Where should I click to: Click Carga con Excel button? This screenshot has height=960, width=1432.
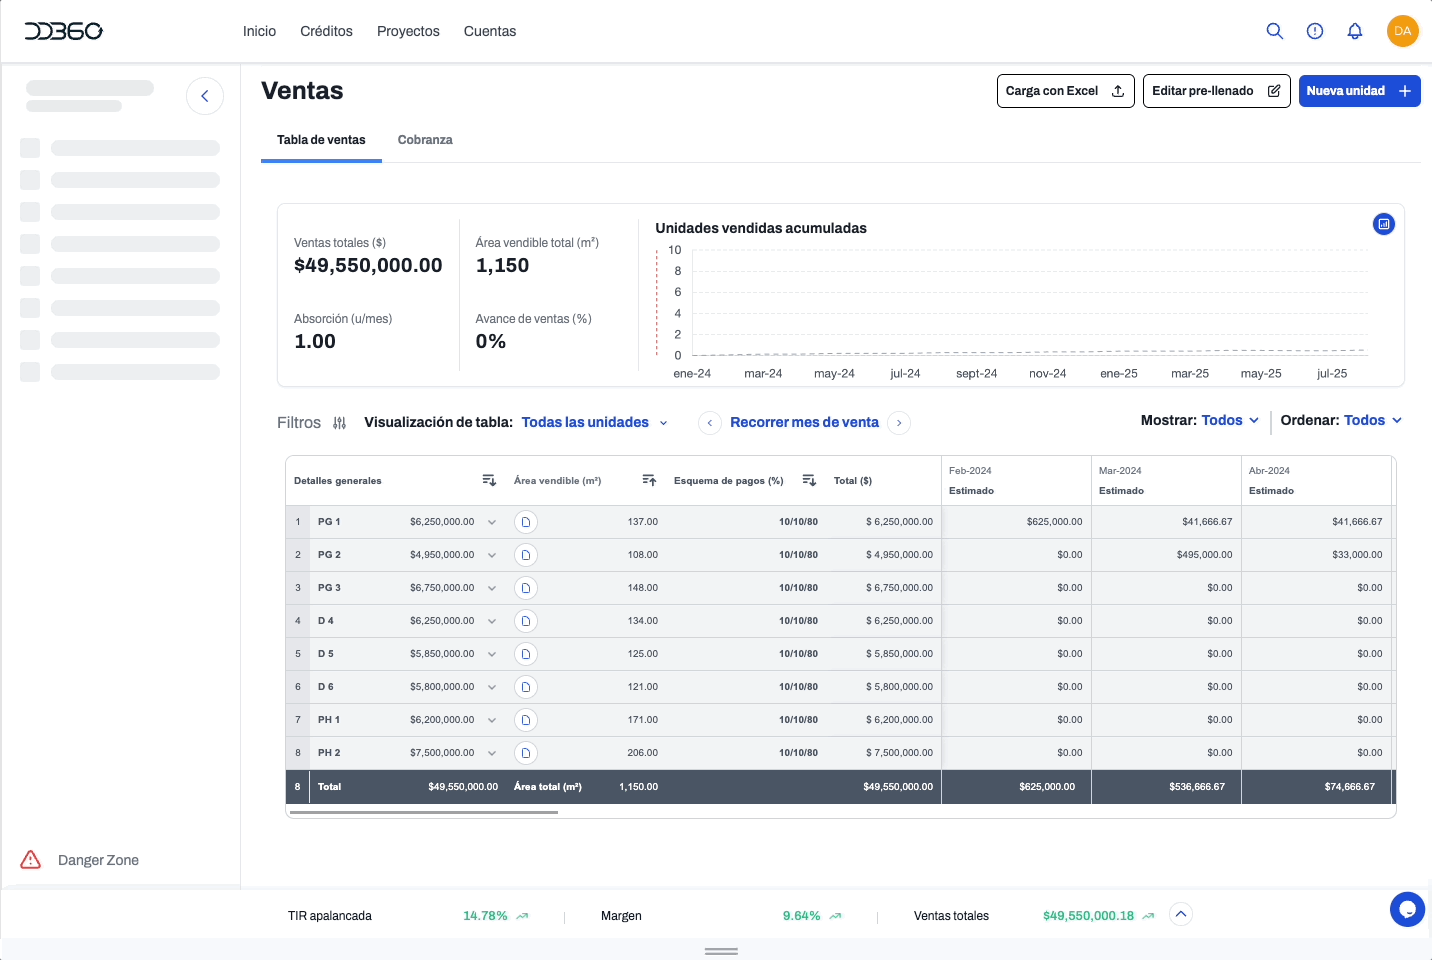[1065, 91]
